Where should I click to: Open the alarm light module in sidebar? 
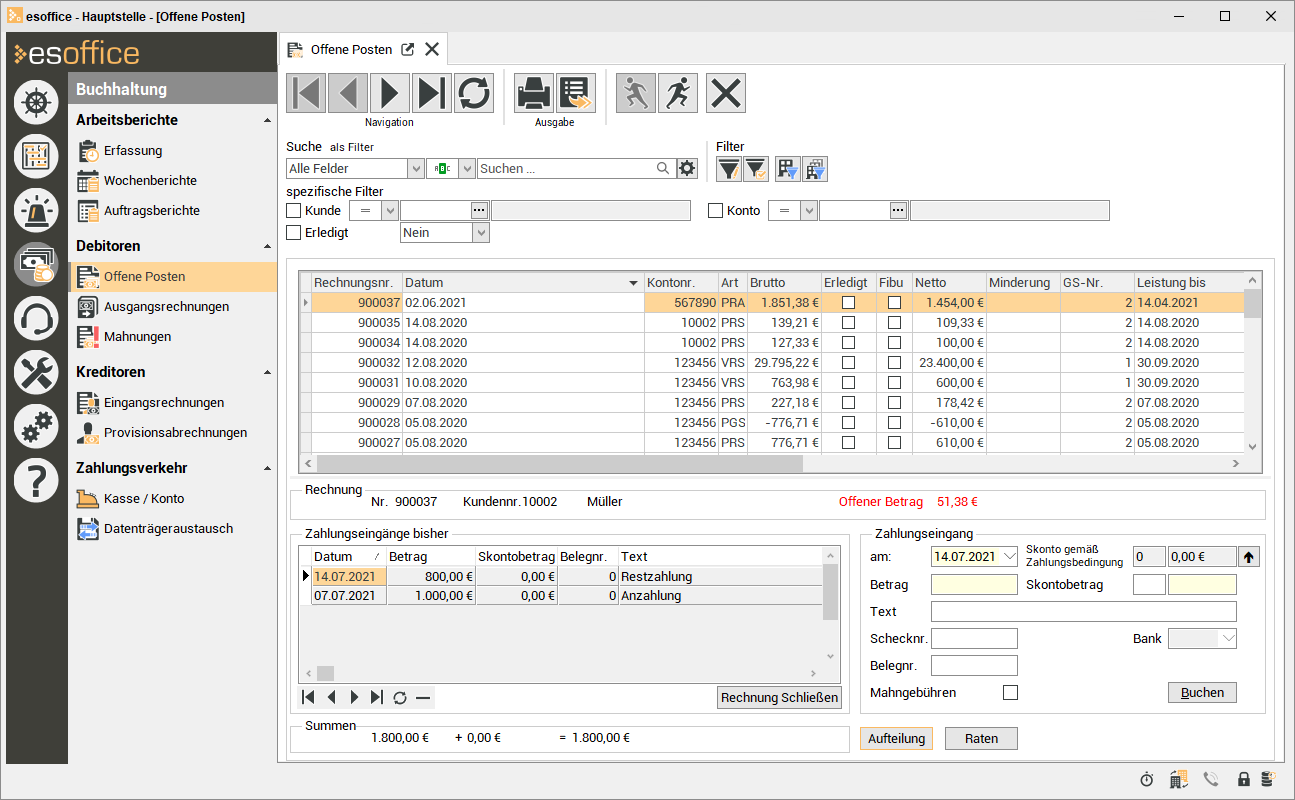[x=36, y=210]
